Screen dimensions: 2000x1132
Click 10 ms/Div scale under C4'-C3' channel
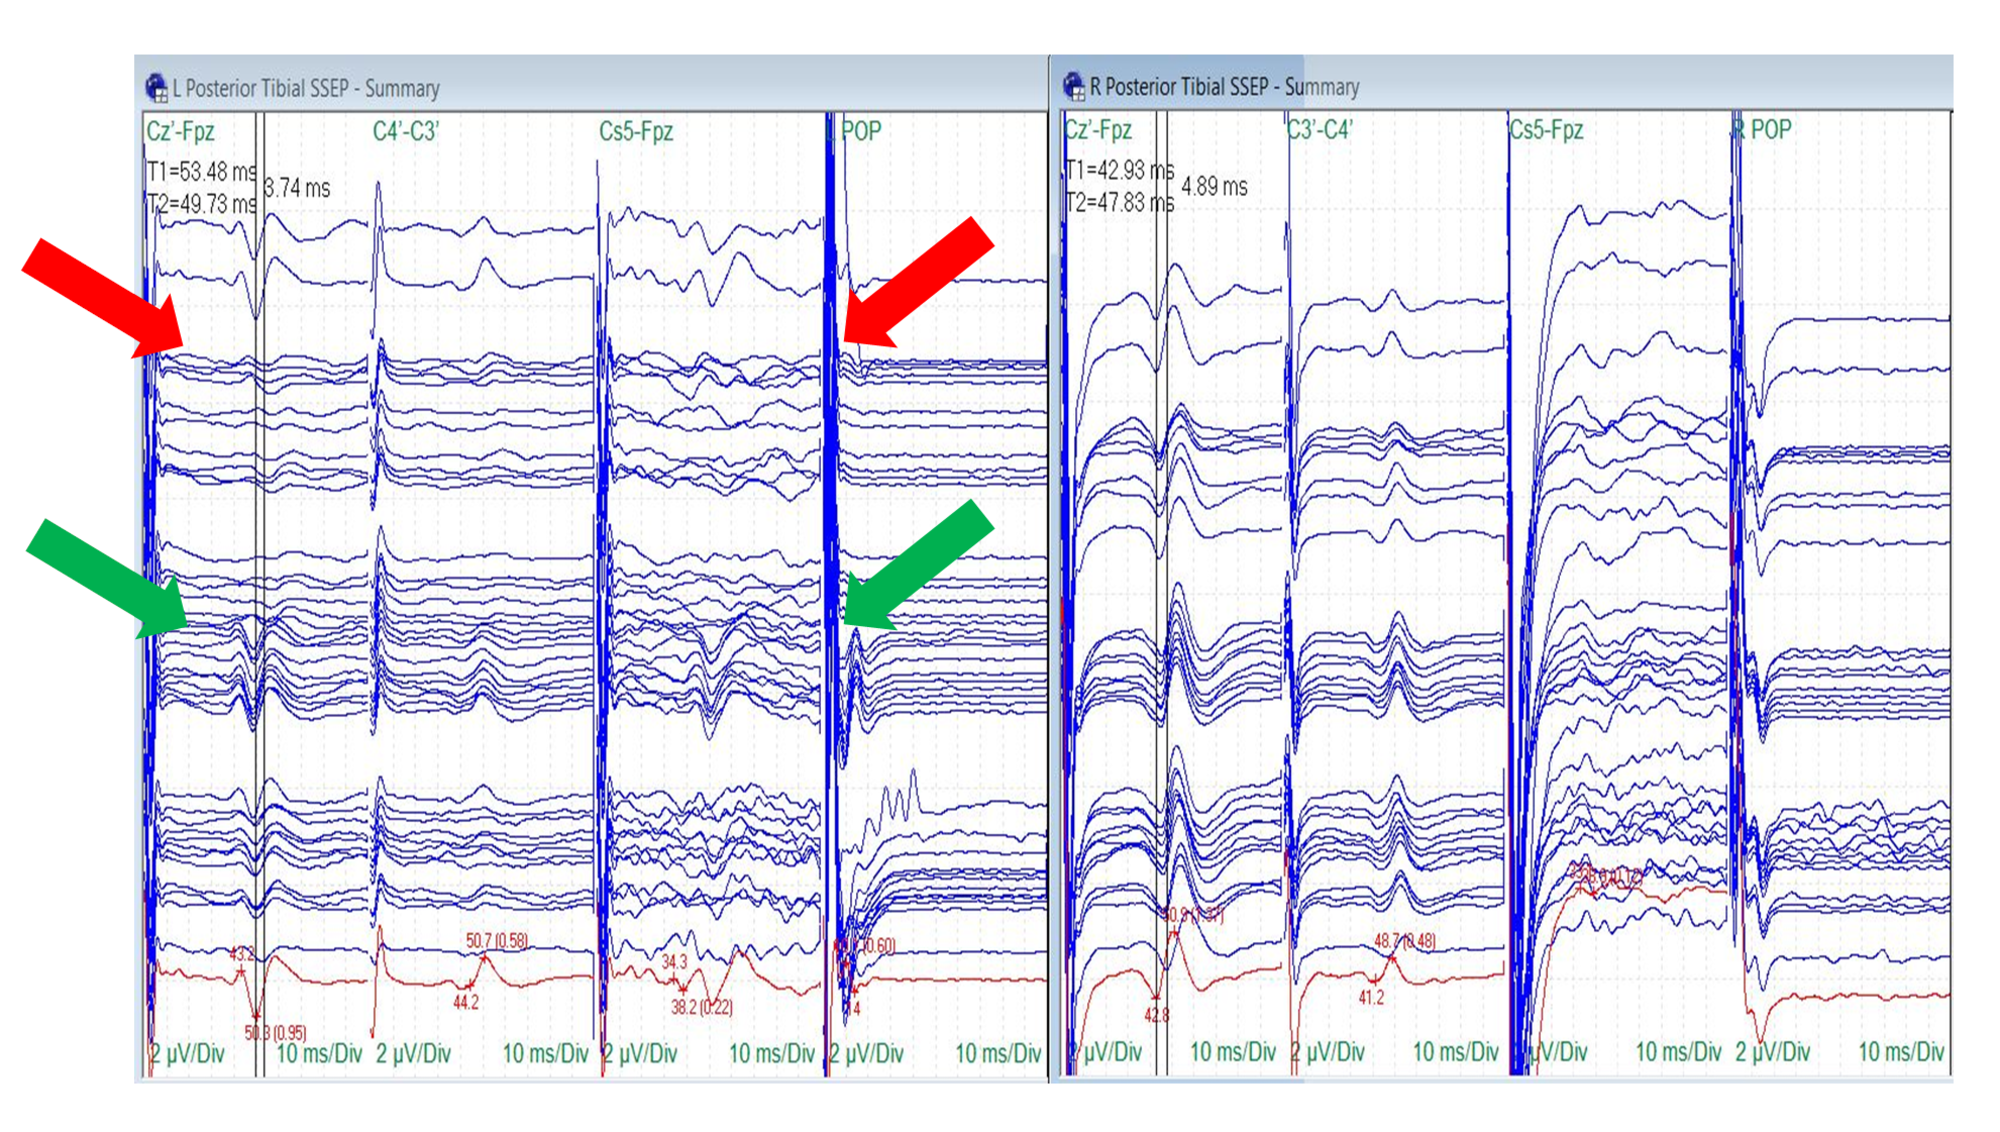[545, 1054]
